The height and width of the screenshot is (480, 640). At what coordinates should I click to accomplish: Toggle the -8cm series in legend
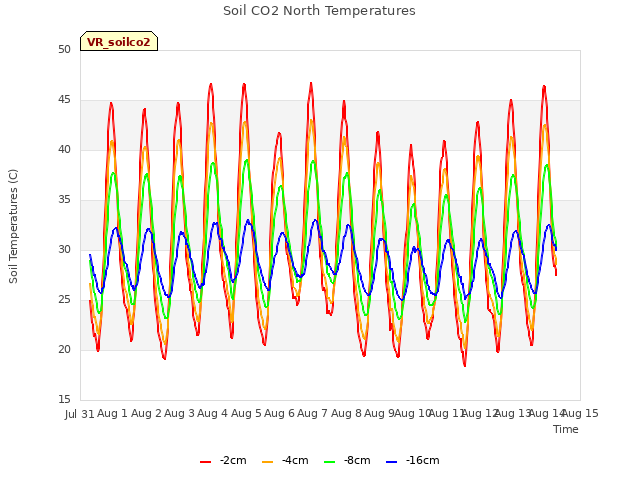click(347, 460)
